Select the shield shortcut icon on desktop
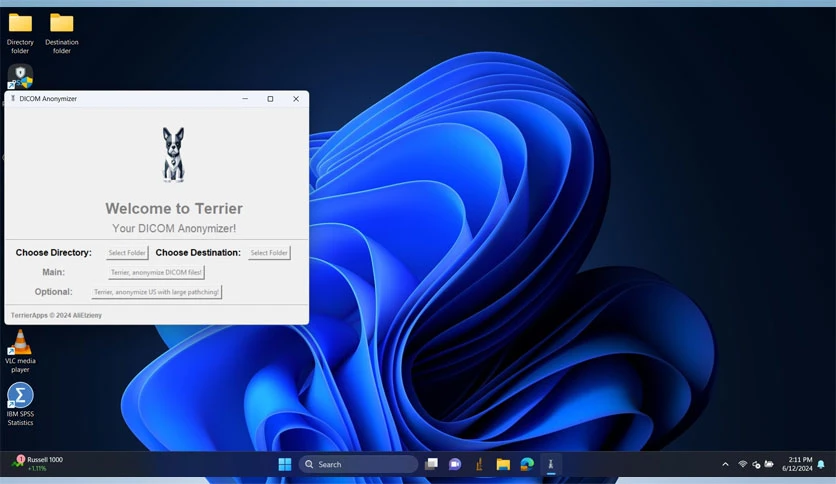This screenshot has width=836, height=484. tap(20, 76)
